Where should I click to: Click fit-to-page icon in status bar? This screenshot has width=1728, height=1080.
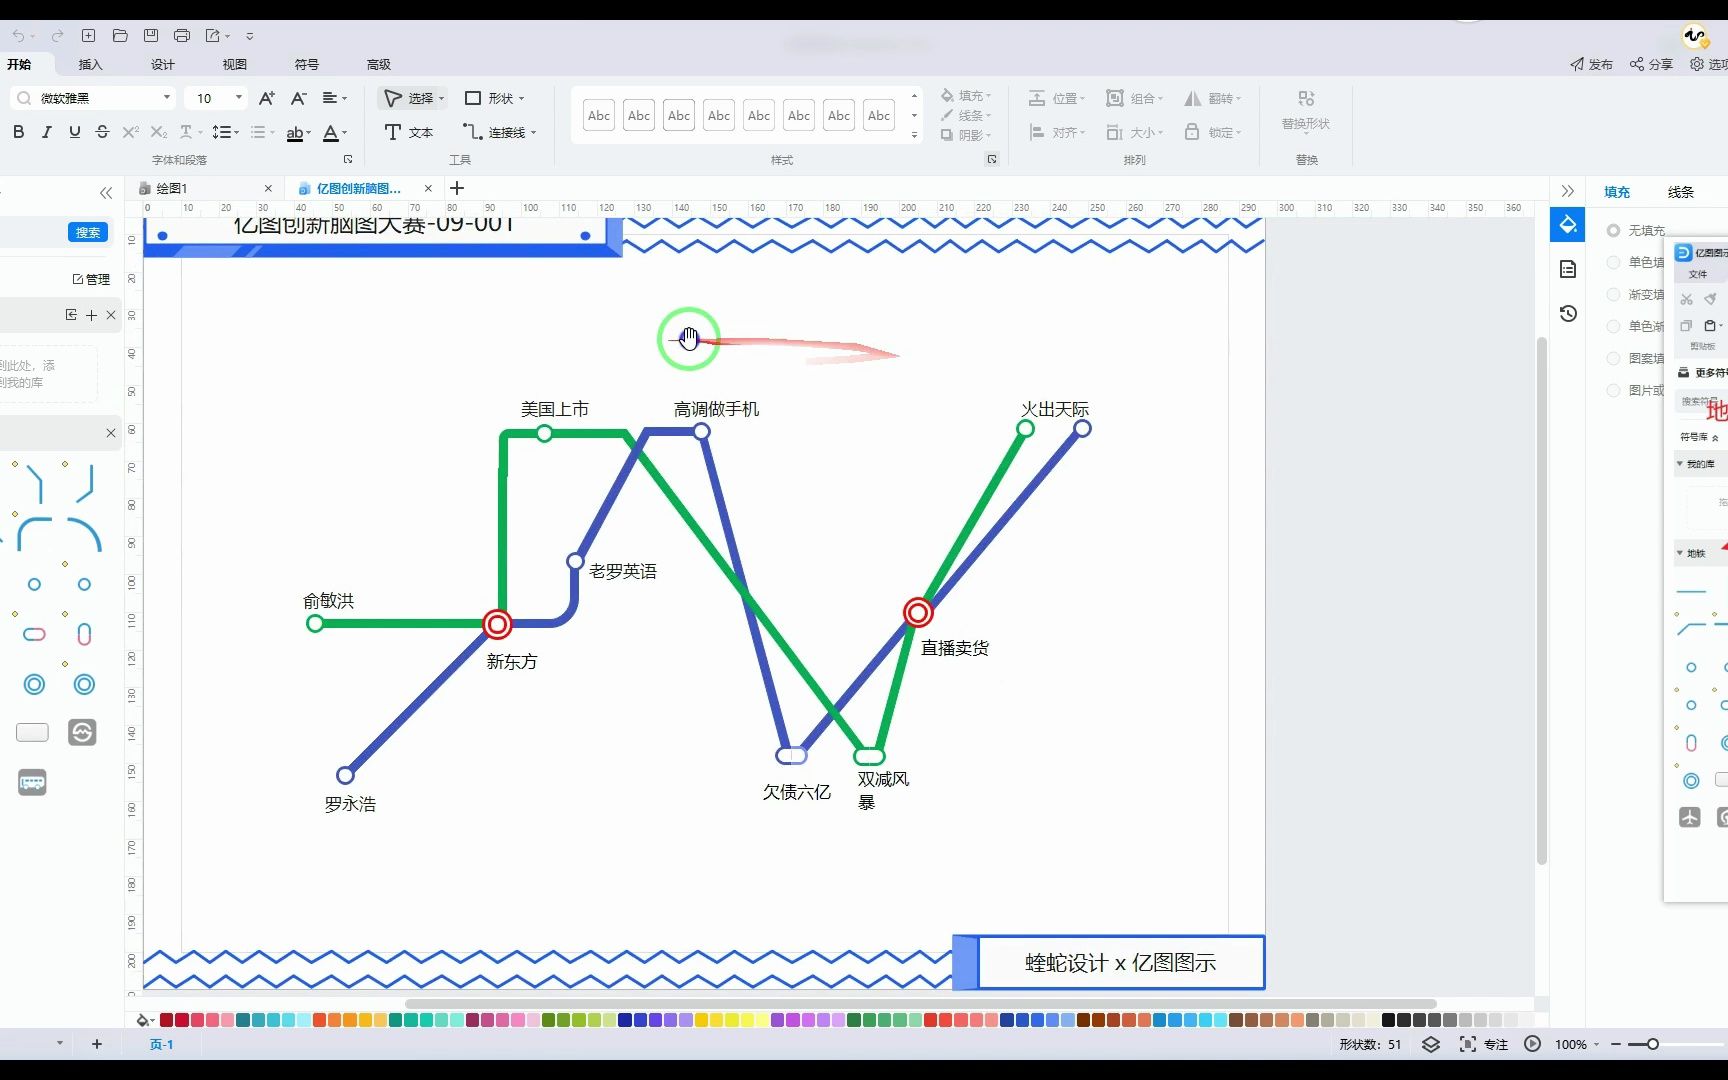coord(1467,1044)
